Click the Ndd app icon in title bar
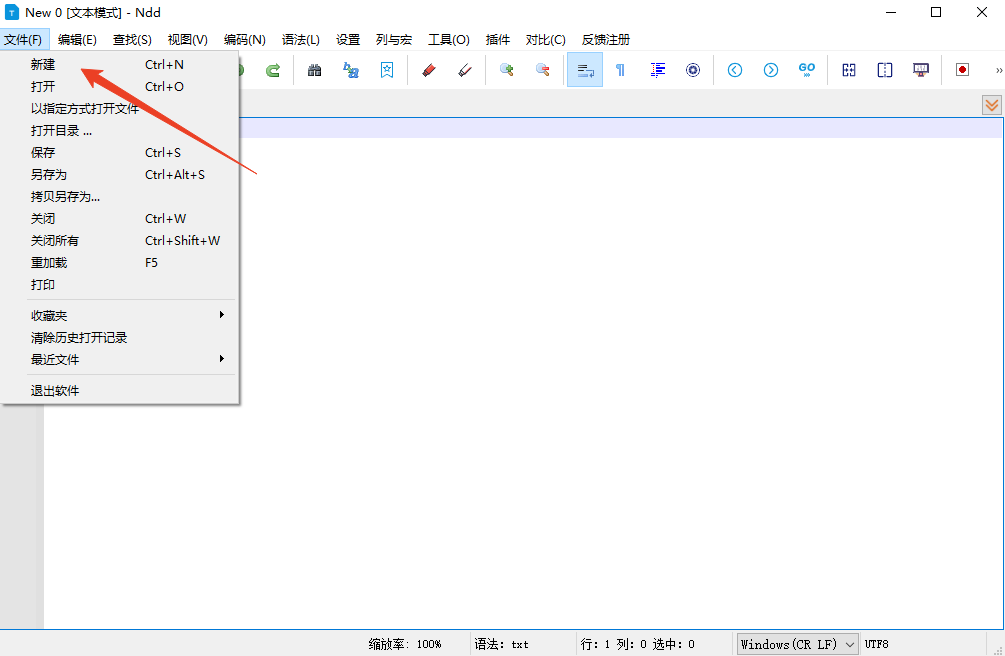This screenshot has height=656, width=1005. [12, 12]
